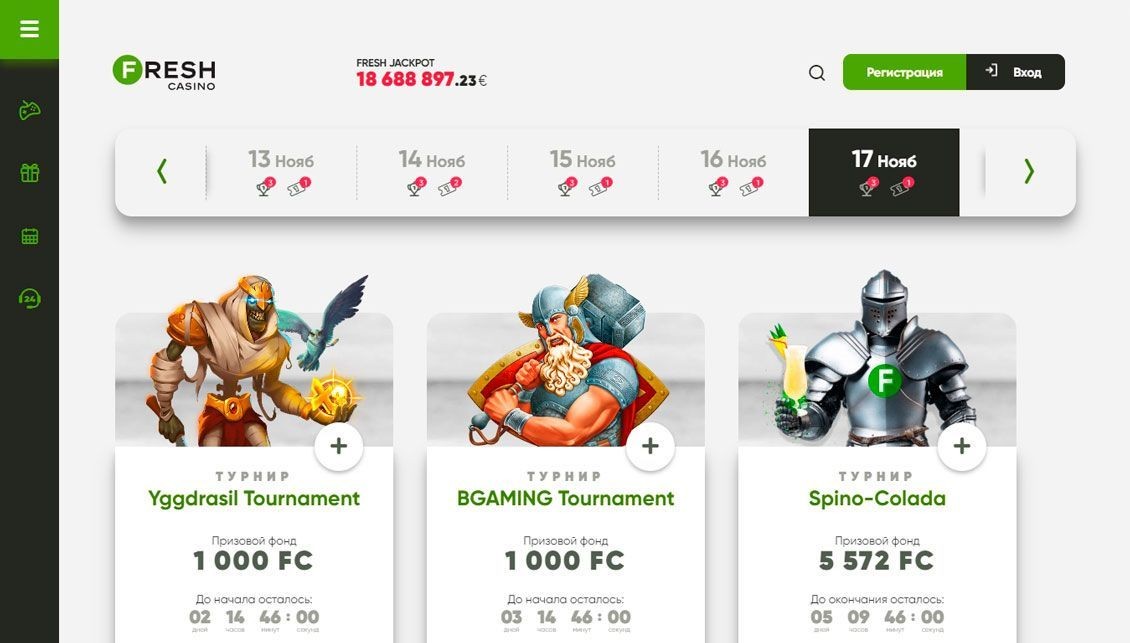Expand Spino-Colada card with plus button

pos(961,446)
